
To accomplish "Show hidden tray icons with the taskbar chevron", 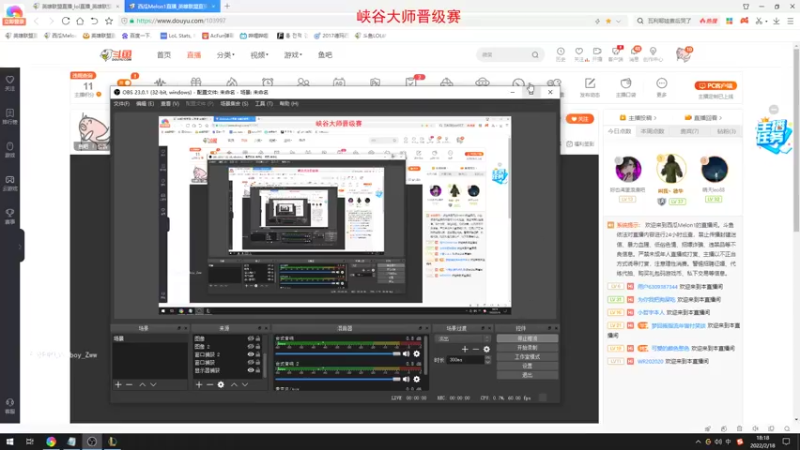I will tap(698, 442).
